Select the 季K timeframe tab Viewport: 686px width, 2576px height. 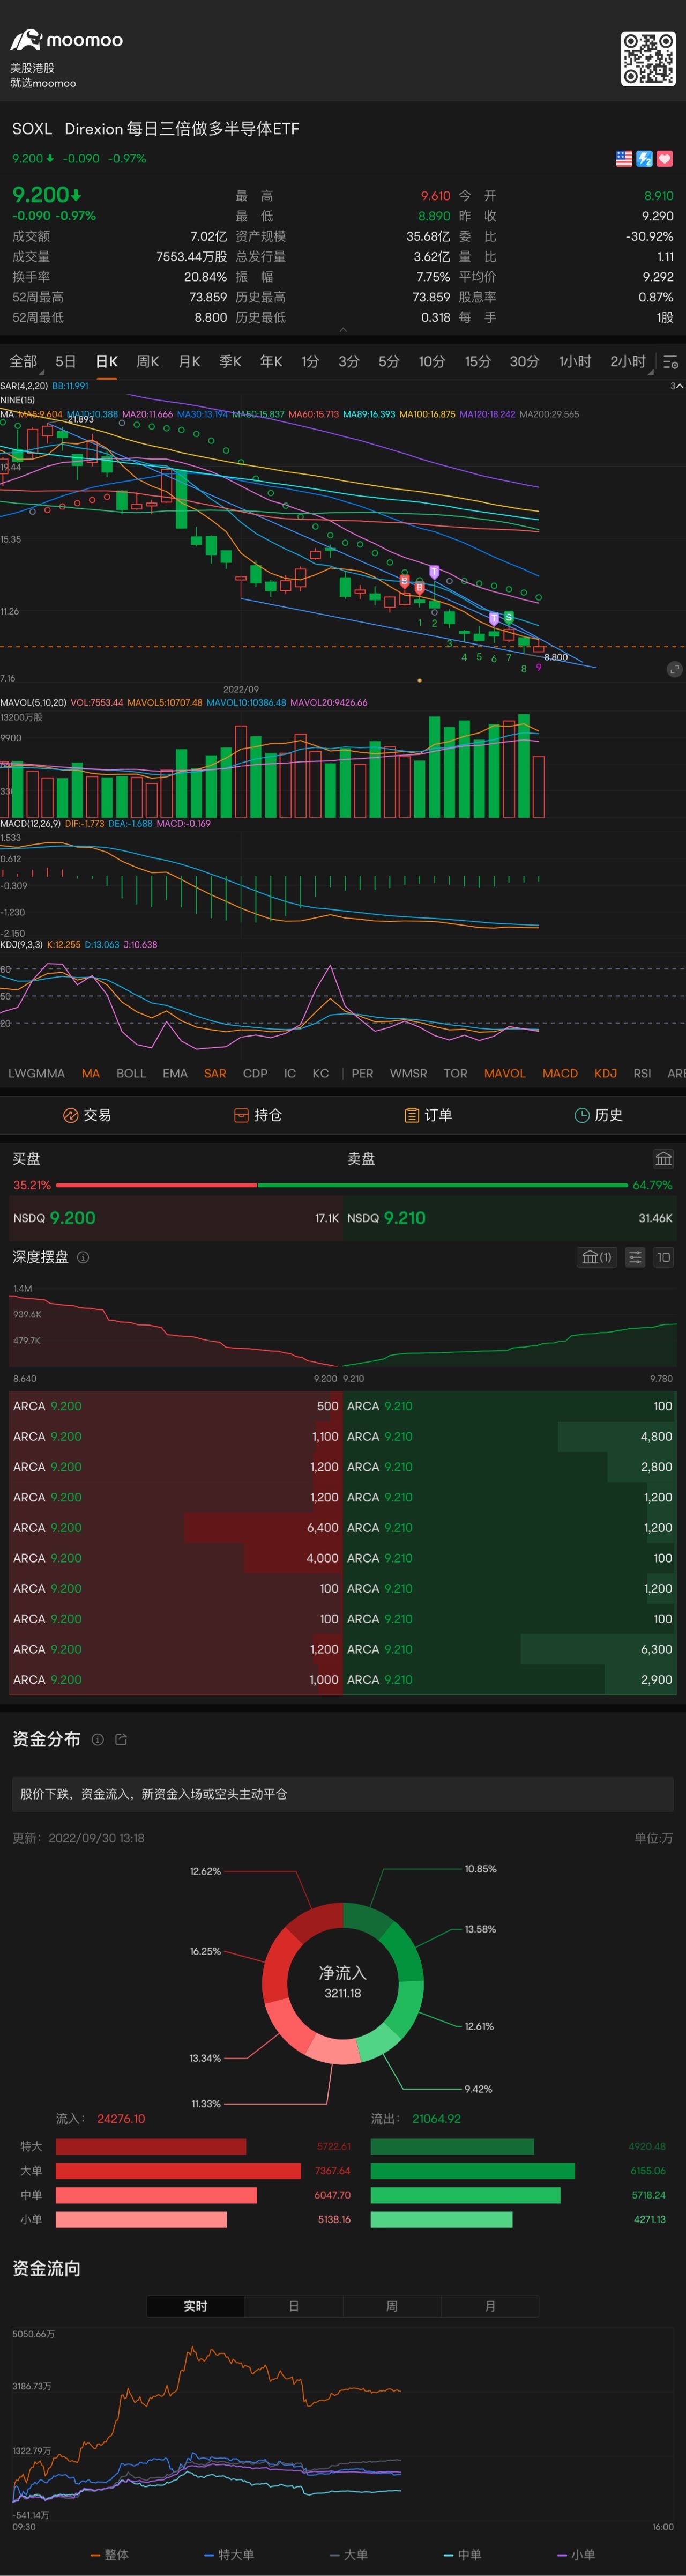(x=230, y=362)
